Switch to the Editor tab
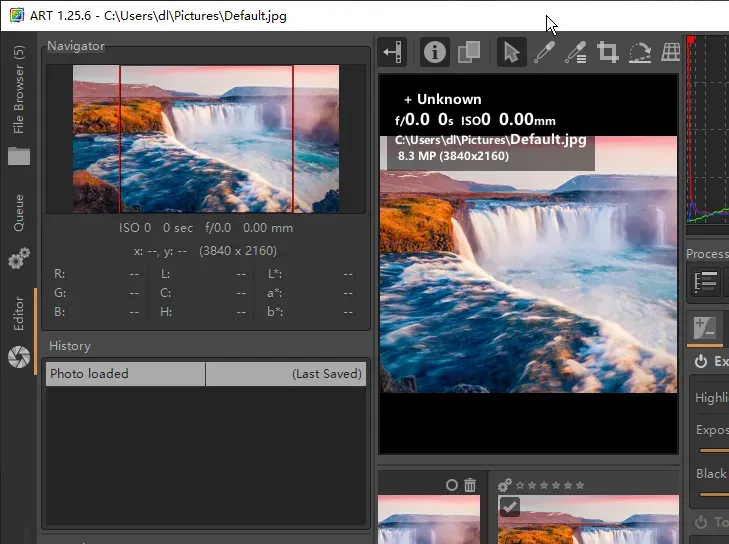 click(18, 313)
